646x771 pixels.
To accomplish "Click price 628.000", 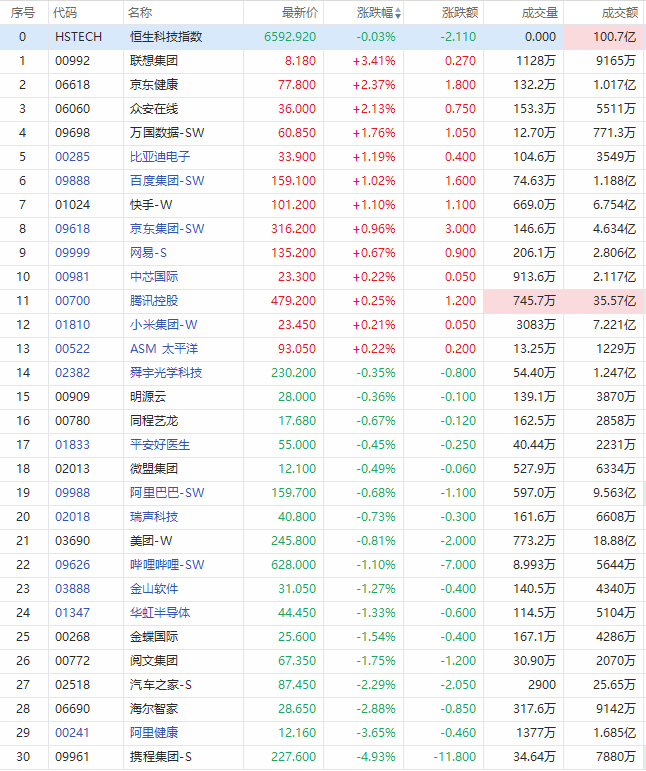I will [x=294, y=565].
